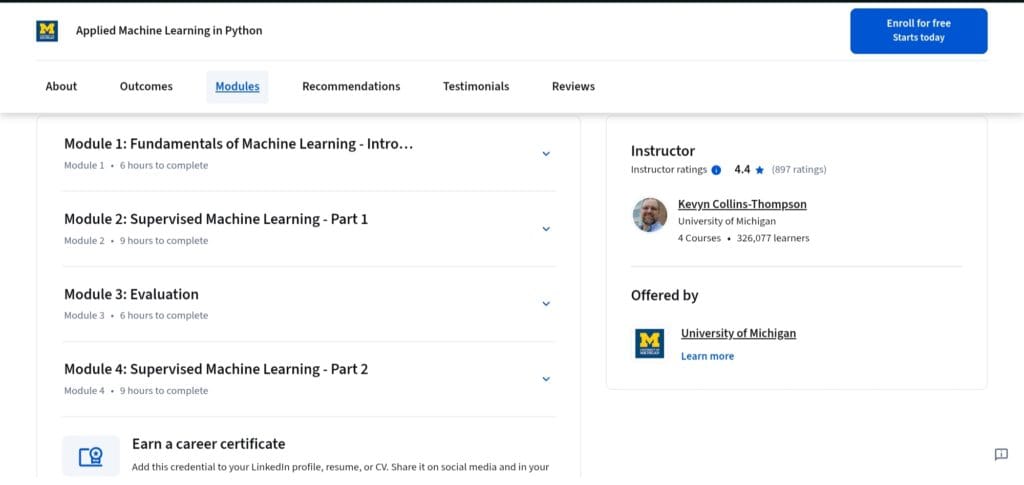Click the Module 2 Supervised Machine Learning title
The image size is (1024, 485).
point(216,219)
